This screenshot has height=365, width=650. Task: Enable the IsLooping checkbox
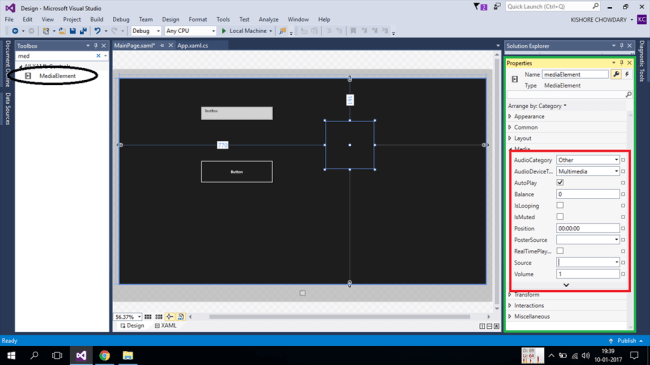560,205
